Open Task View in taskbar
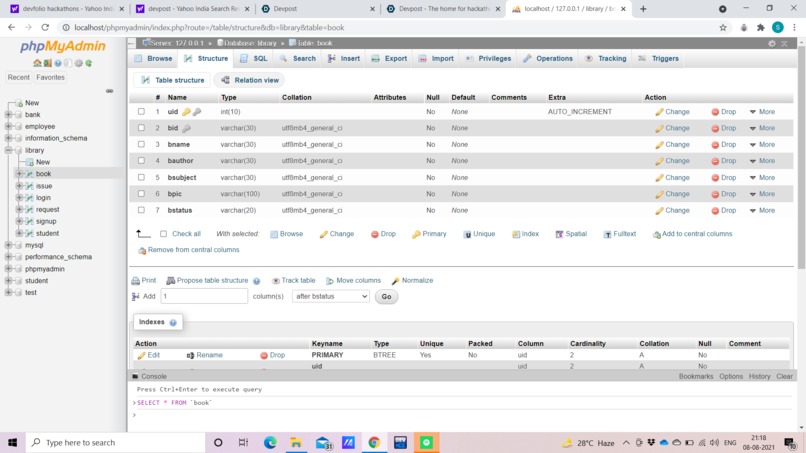The width and height of the screenshot is (806, 453). [x=244, y=442]
